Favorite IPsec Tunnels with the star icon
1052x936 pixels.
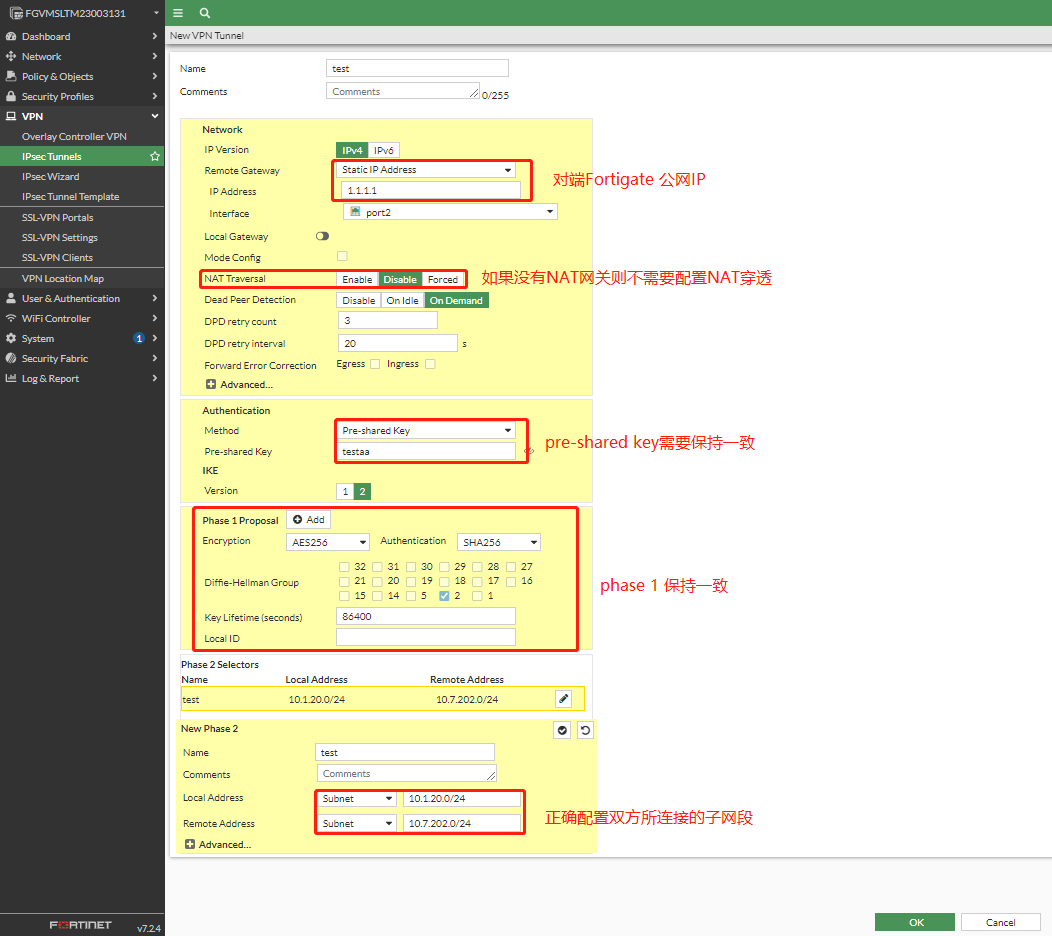click(155, 157)
